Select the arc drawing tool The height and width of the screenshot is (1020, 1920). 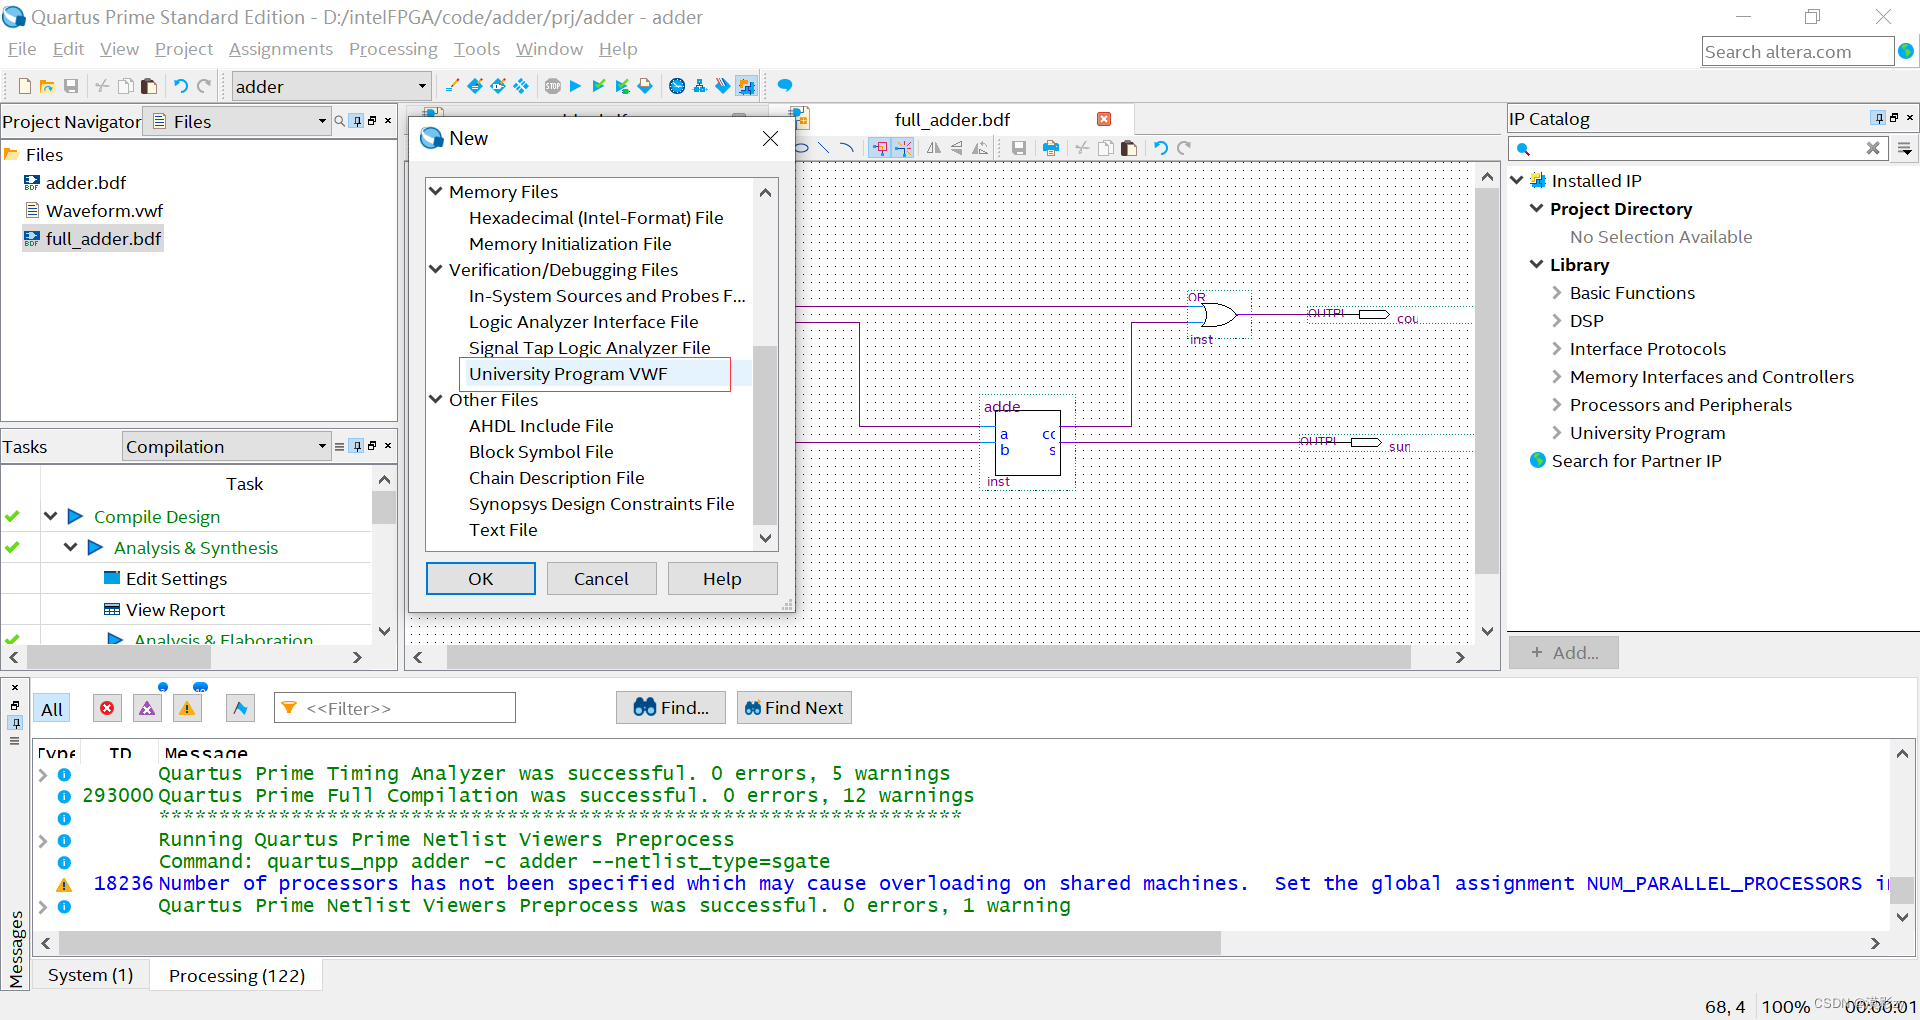846,148
